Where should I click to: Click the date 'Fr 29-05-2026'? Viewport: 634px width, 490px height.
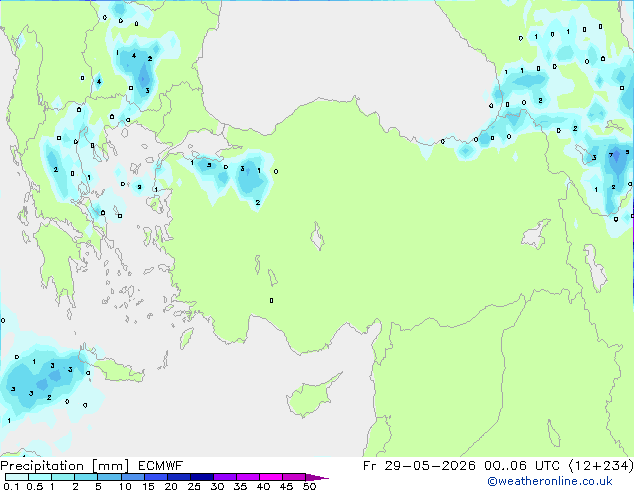tap(419, 466)
